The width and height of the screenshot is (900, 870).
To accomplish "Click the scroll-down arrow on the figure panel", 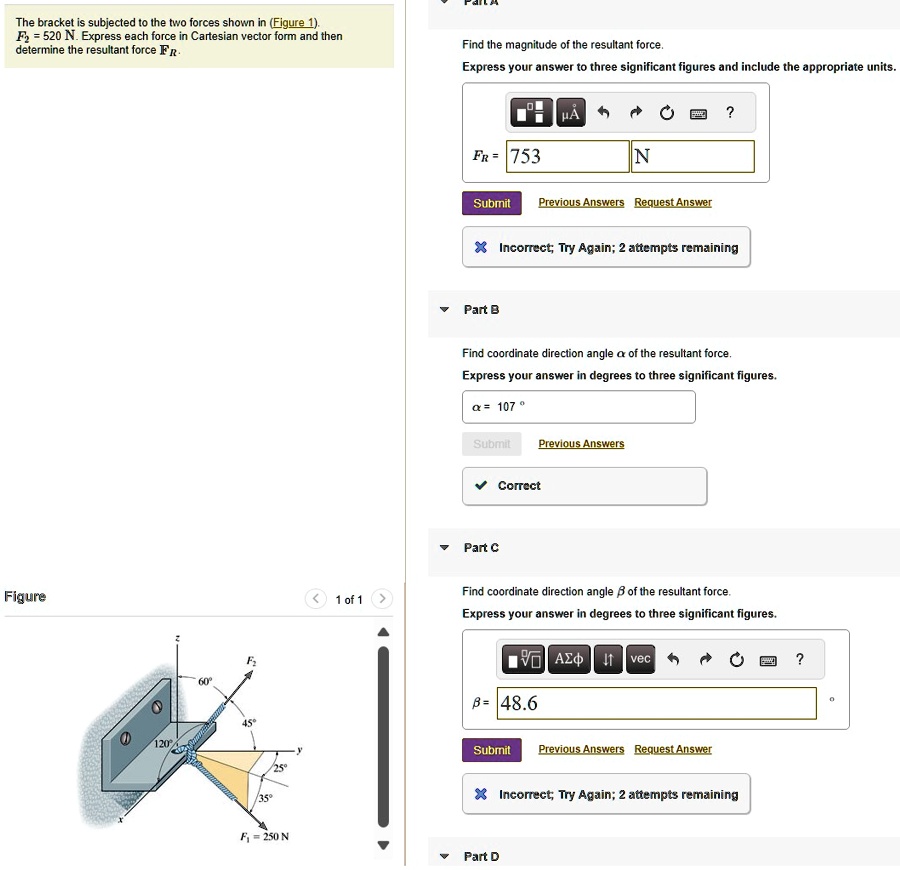I will pos(382,845).
